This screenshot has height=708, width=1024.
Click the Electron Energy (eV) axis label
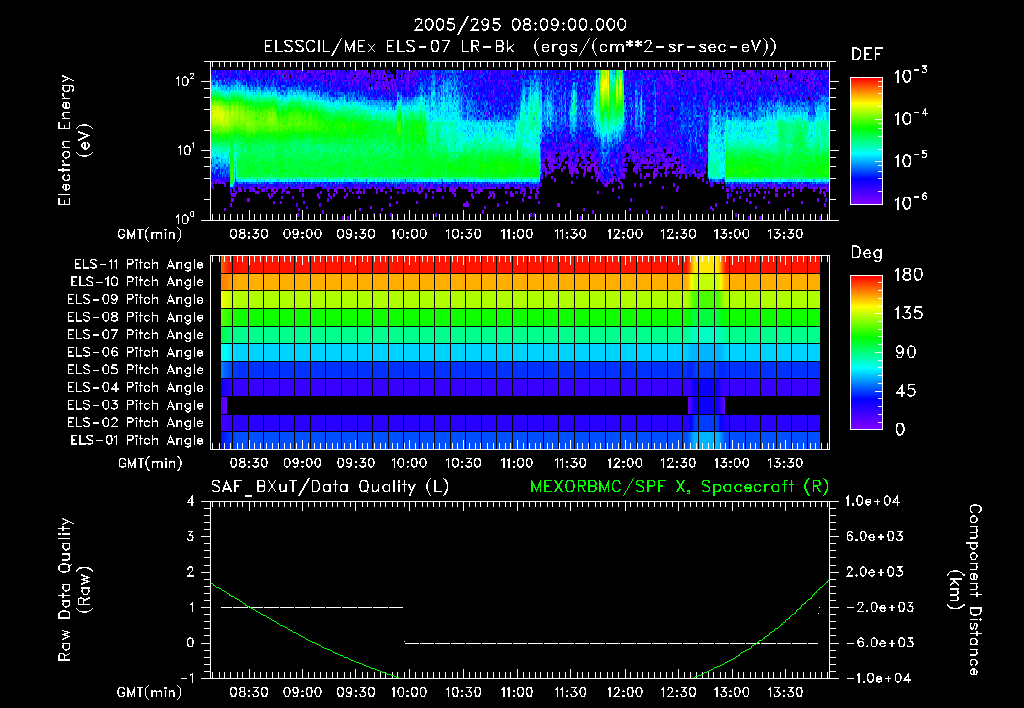73,140
